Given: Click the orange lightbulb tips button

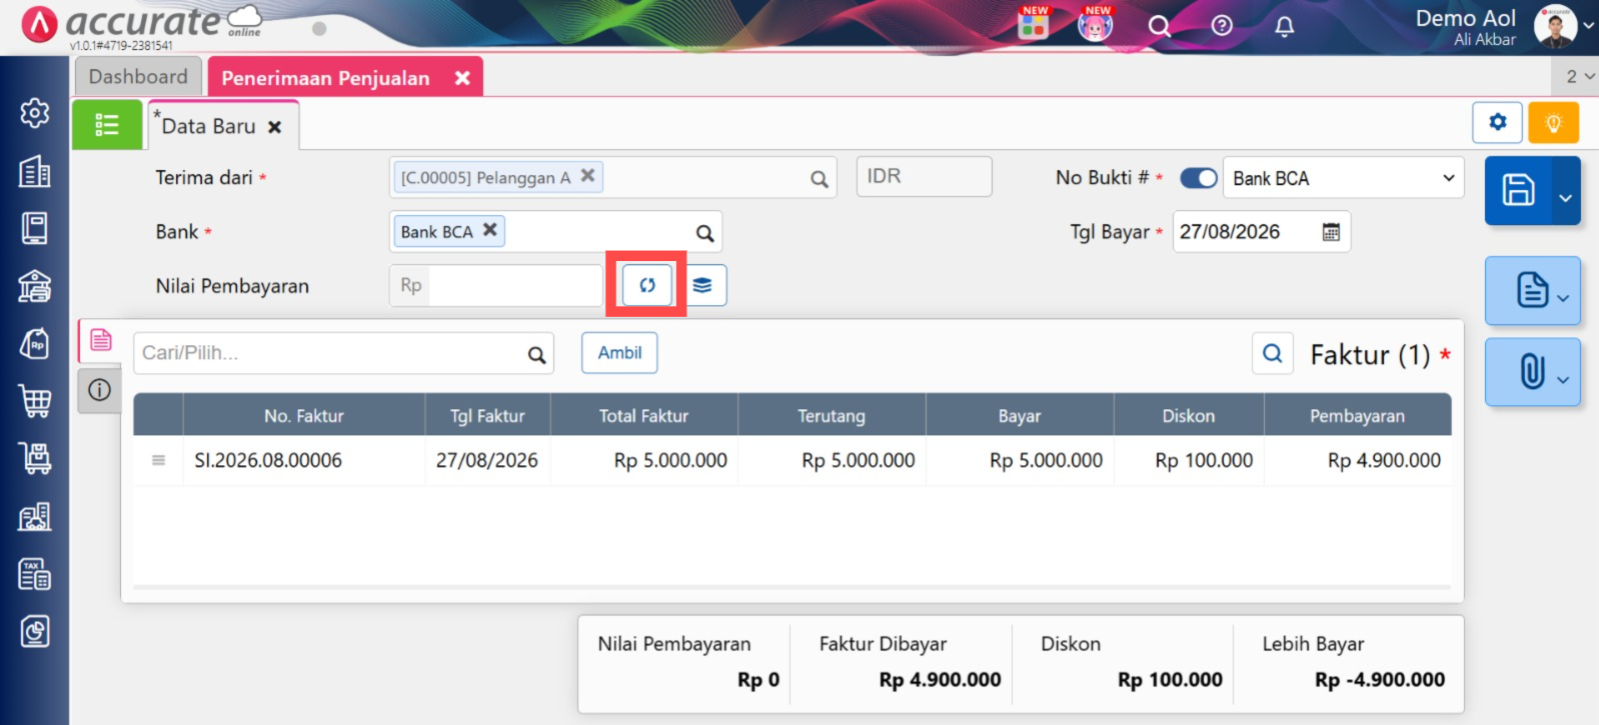Looking at the screenshot, I should click(1553, 122).
